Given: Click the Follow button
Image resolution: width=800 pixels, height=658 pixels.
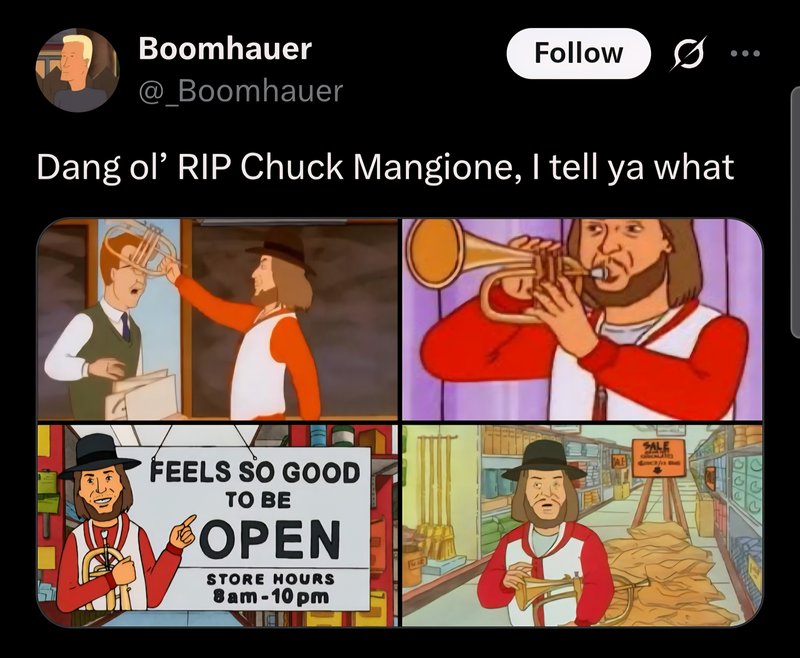Looking at the screenshot, I should coord(579,53).
